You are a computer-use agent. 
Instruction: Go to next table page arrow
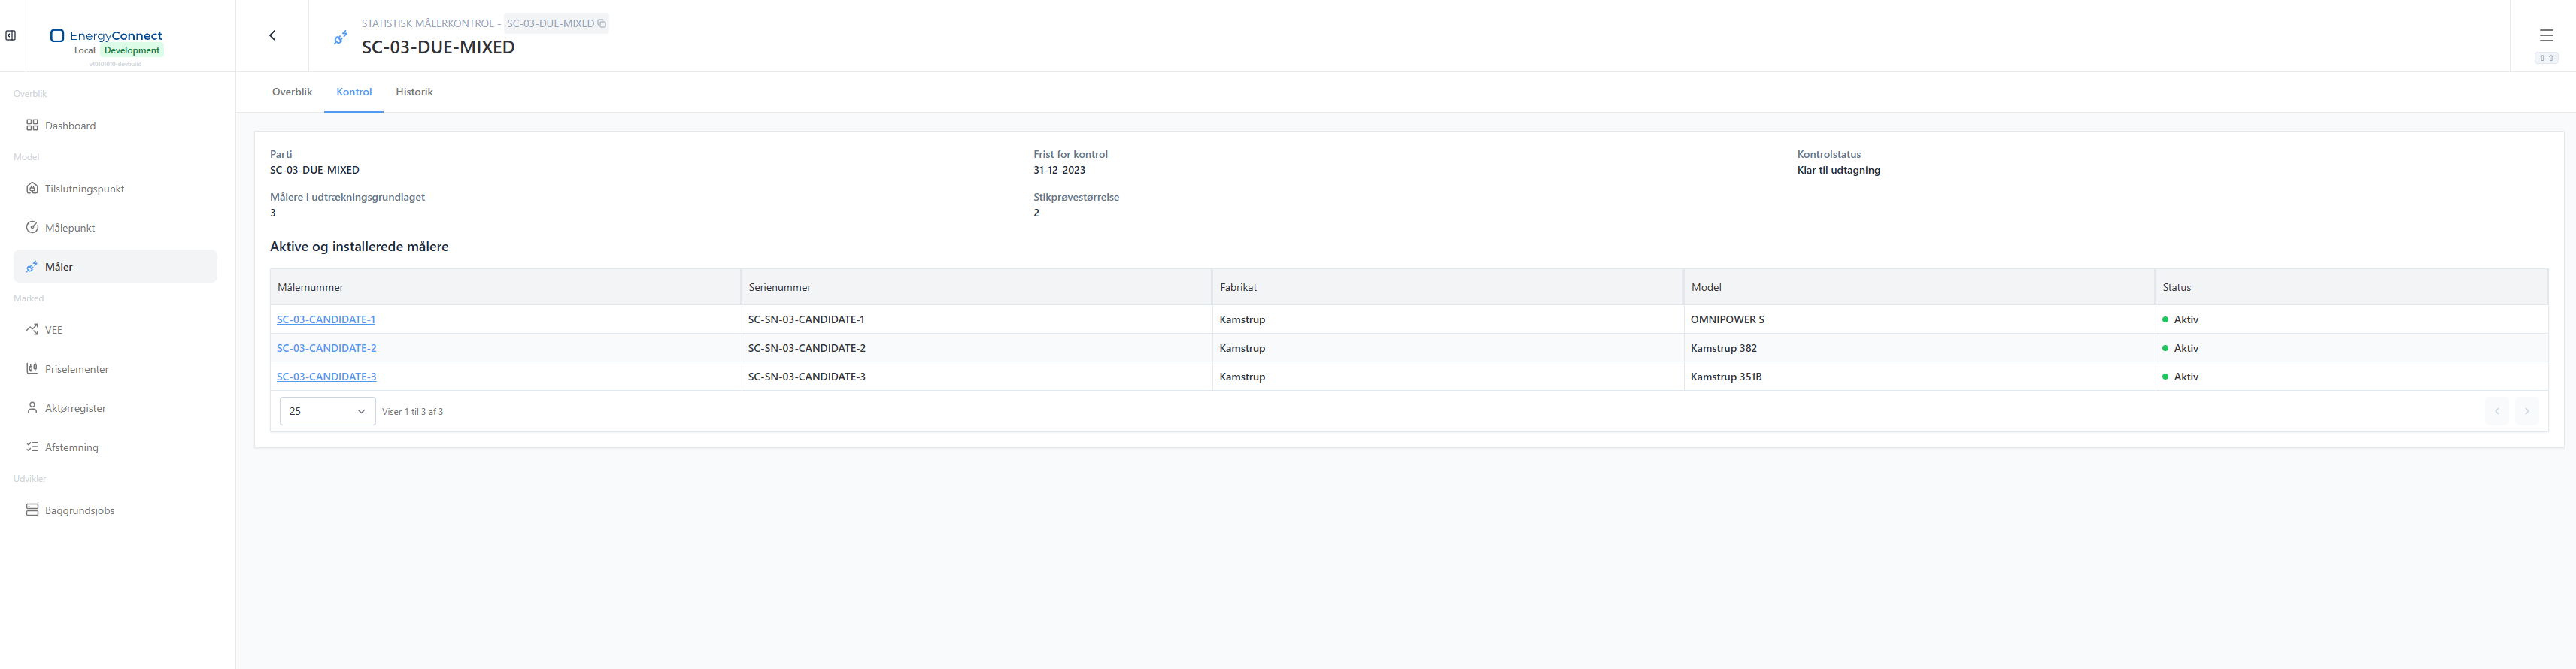(2526, 411)
